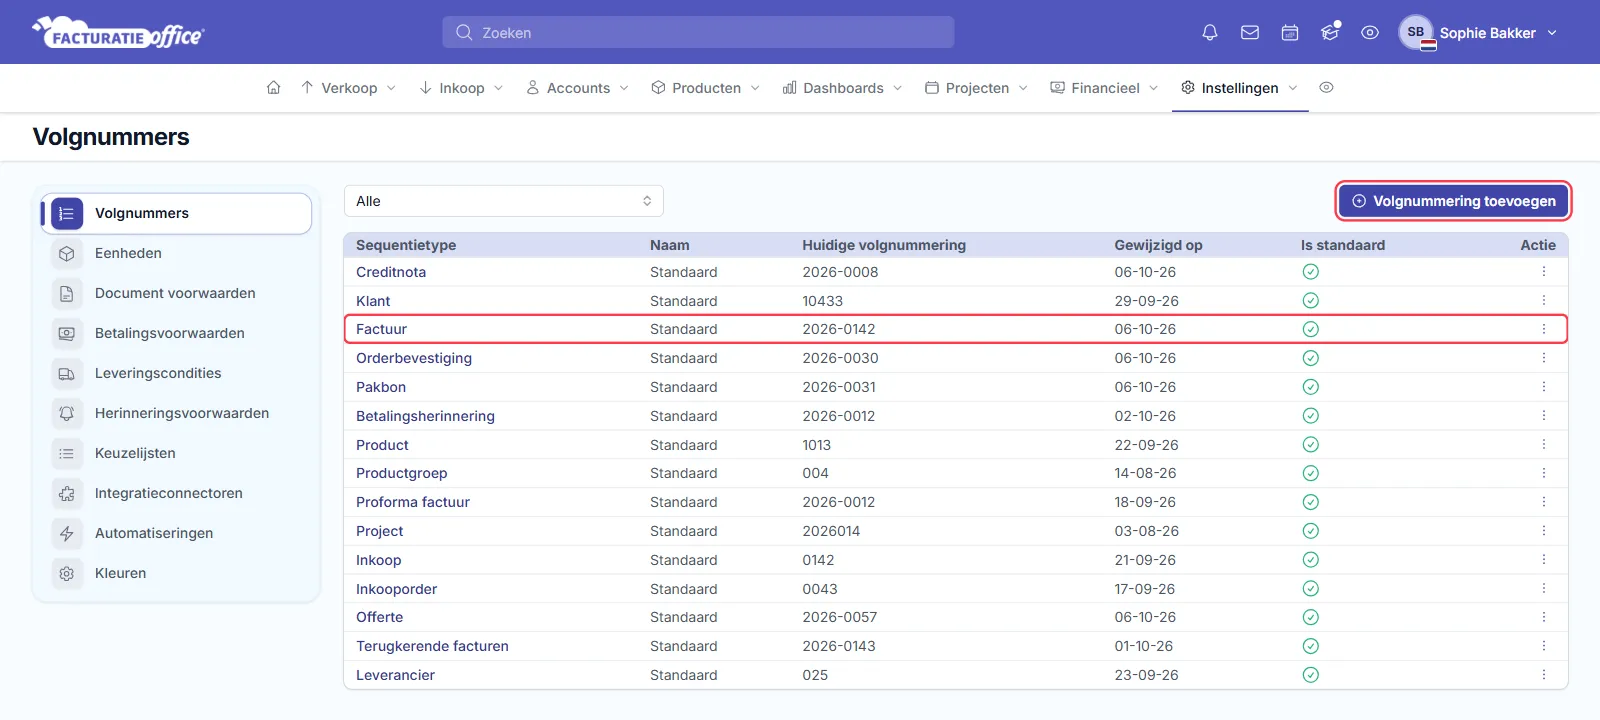Click the SB user avatar
The image size is (1600, 720).
[1416, 33]
